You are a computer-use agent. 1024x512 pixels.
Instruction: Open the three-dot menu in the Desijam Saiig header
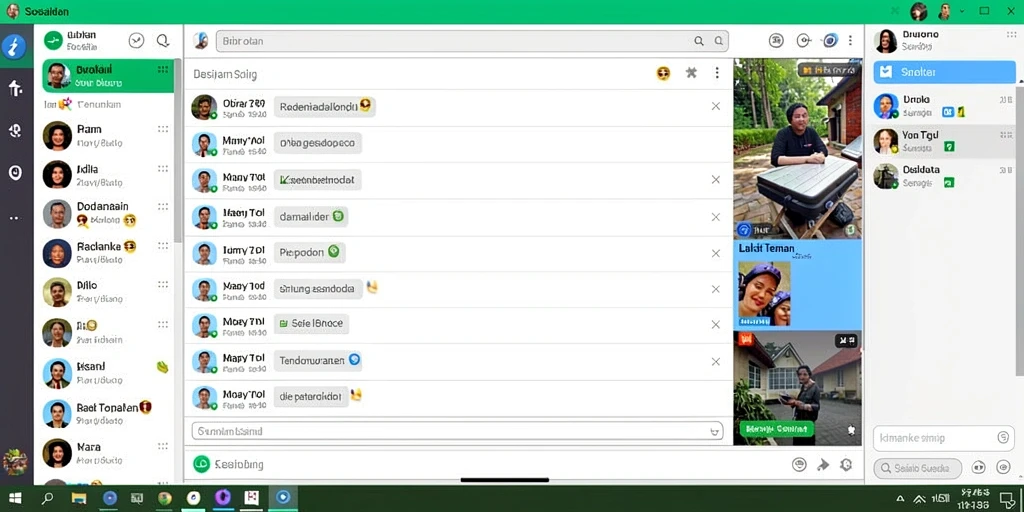716,72
